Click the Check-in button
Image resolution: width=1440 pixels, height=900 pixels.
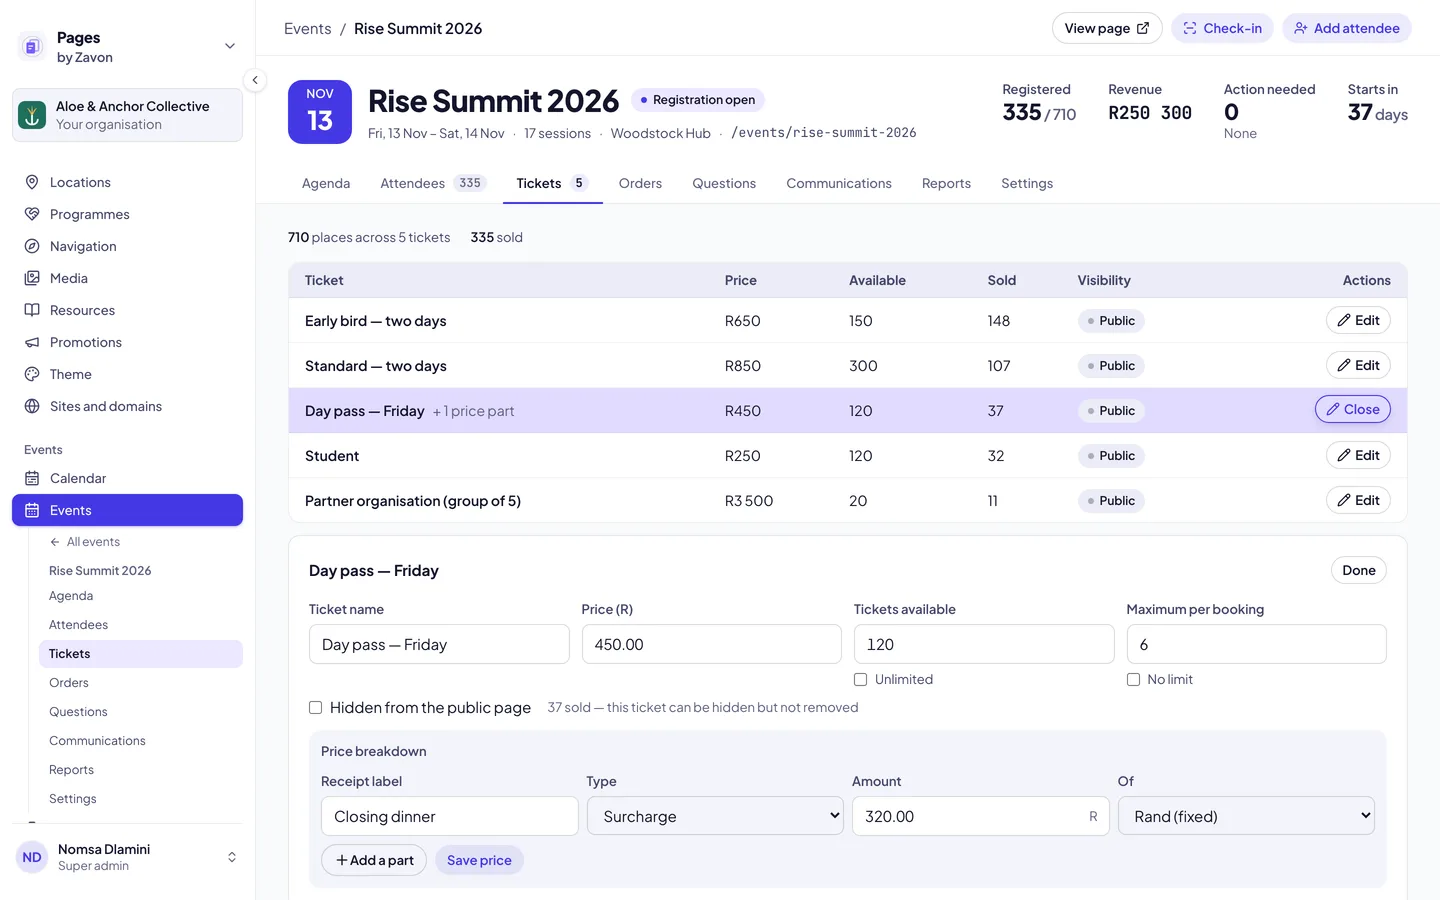[1222, 28]
